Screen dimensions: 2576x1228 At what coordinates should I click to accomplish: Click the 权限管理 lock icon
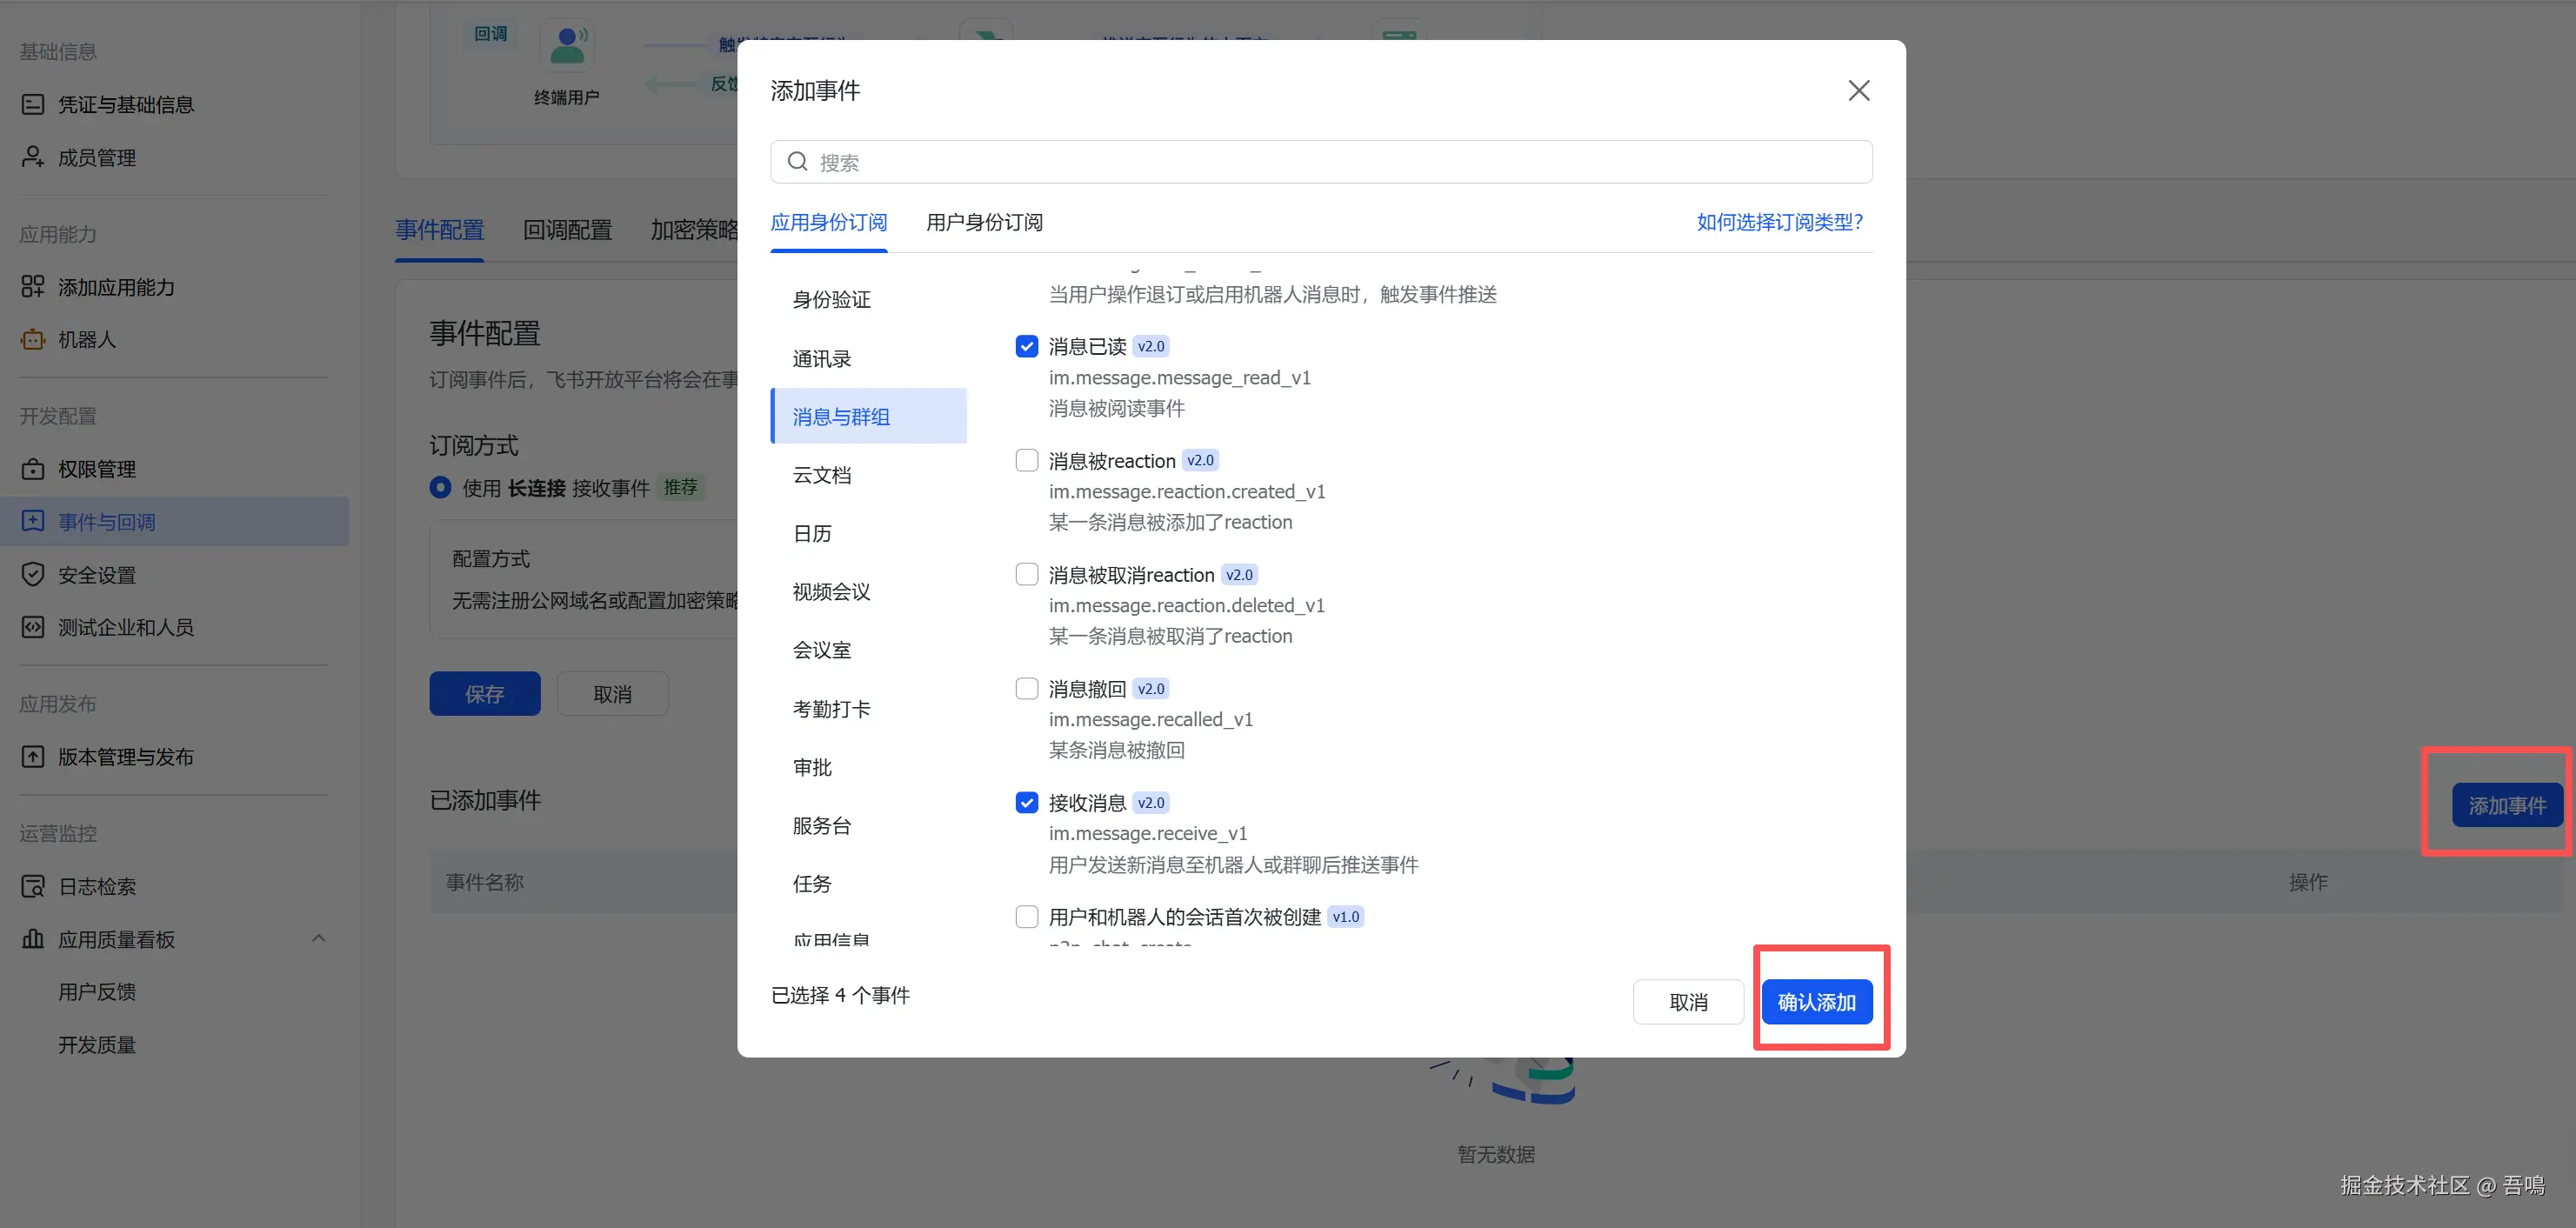tap(33, 469)
